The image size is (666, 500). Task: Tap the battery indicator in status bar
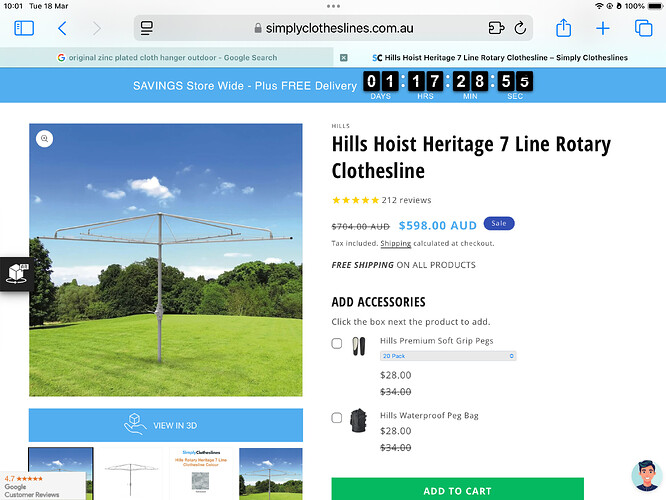[x=655, y=6]
